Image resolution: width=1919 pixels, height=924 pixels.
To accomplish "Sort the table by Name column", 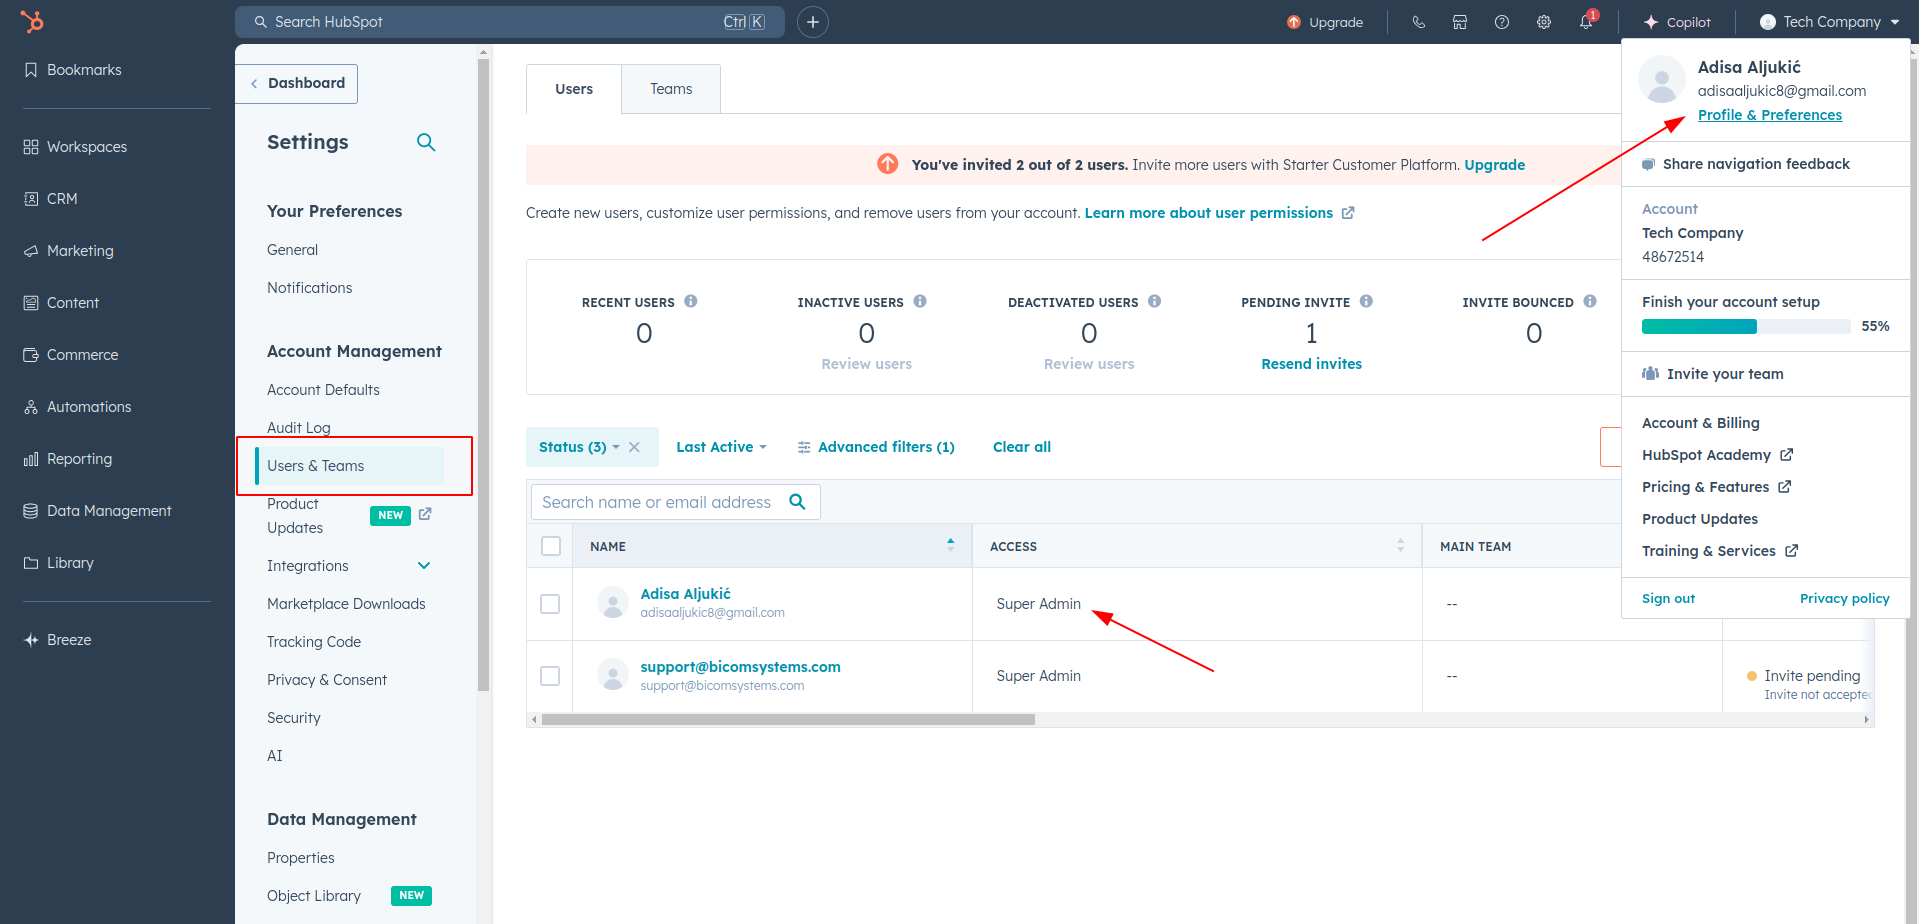I will [950, 545].
